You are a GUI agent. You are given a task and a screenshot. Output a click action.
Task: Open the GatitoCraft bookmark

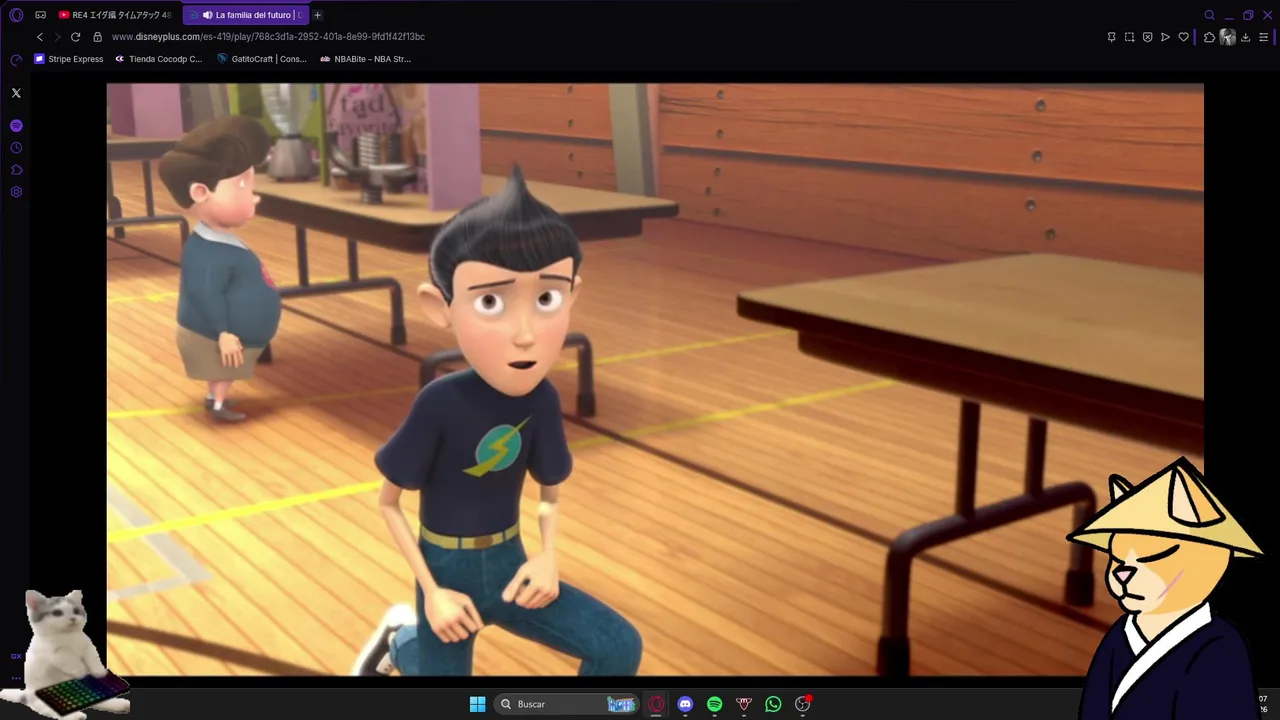pyautogui.click(x=262, y=59)
